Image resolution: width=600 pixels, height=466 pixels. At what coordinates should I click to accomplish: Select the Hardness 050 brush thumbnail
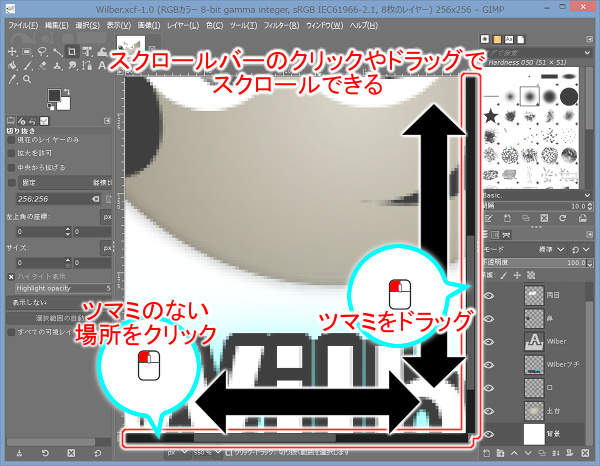pos(530,96)
